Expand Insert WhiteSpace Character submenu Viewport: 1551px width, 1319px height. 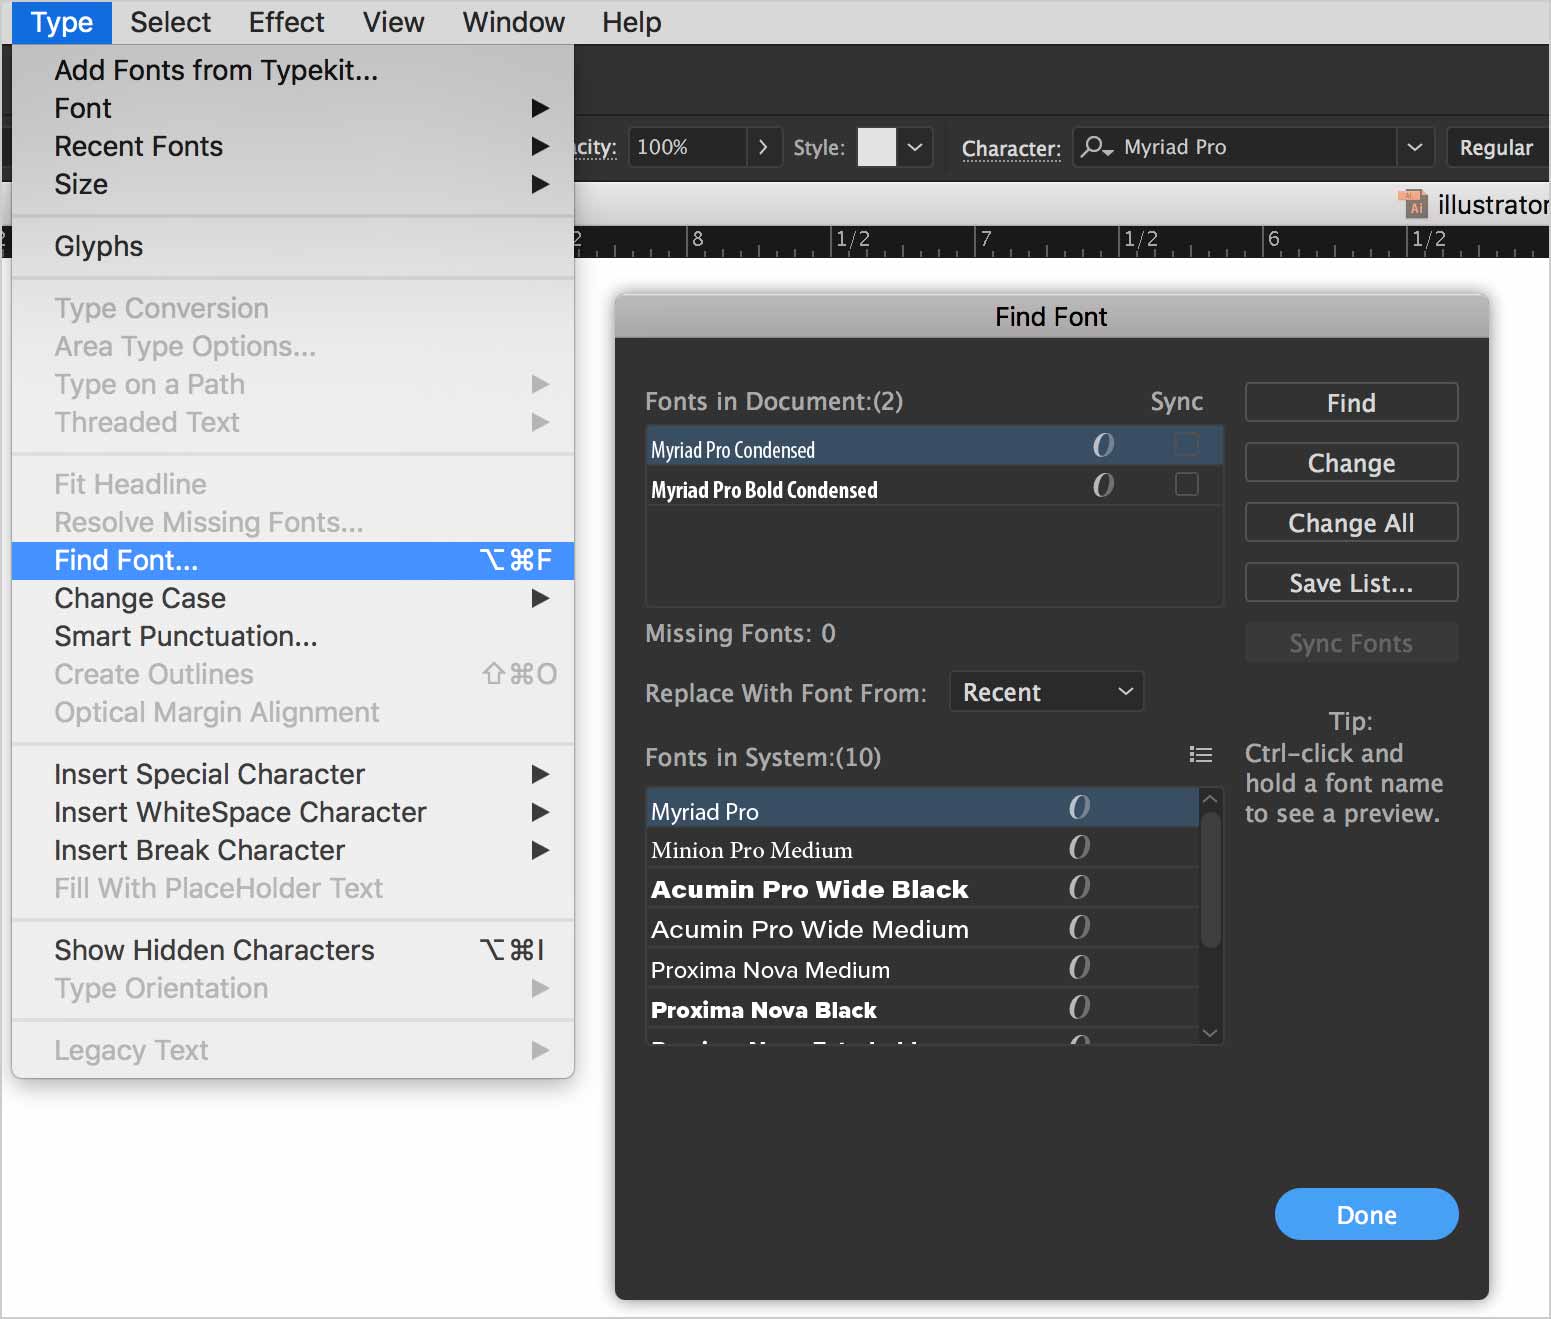pyautogui.click(x=293, y=812)
